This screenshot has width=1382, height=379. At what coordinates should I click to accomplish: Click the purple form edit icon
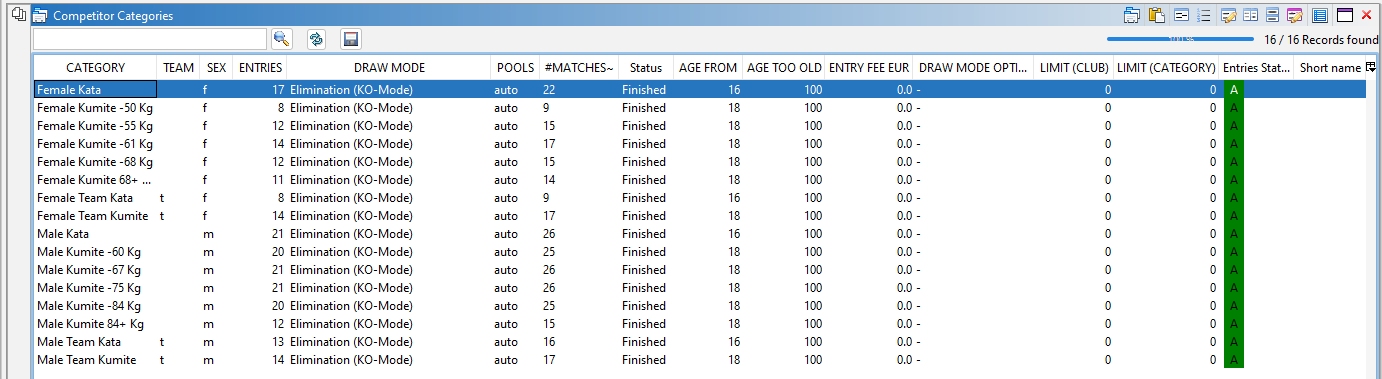(1294, 15)
